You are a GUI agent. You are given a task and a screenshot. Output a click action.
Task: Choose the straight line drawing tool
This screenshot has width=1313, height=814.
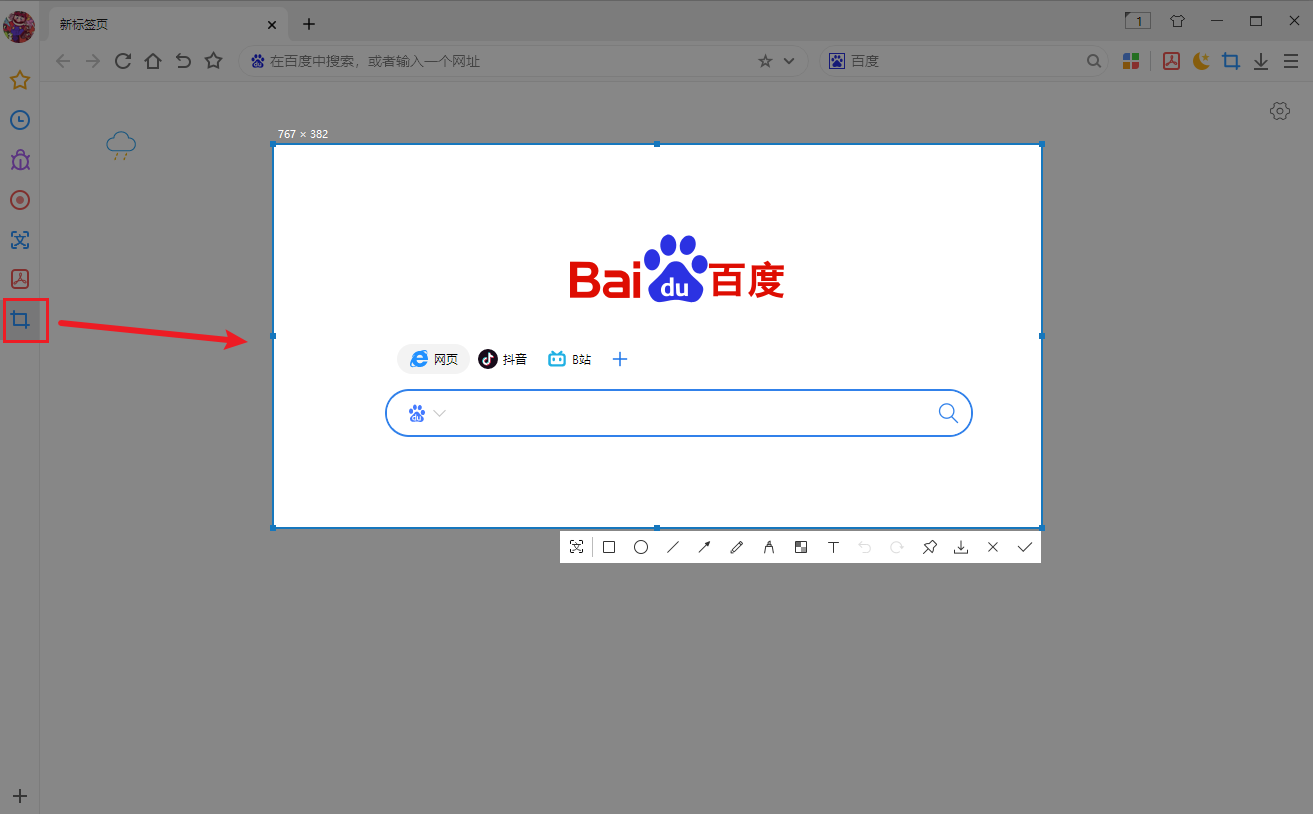pos(673,547)
